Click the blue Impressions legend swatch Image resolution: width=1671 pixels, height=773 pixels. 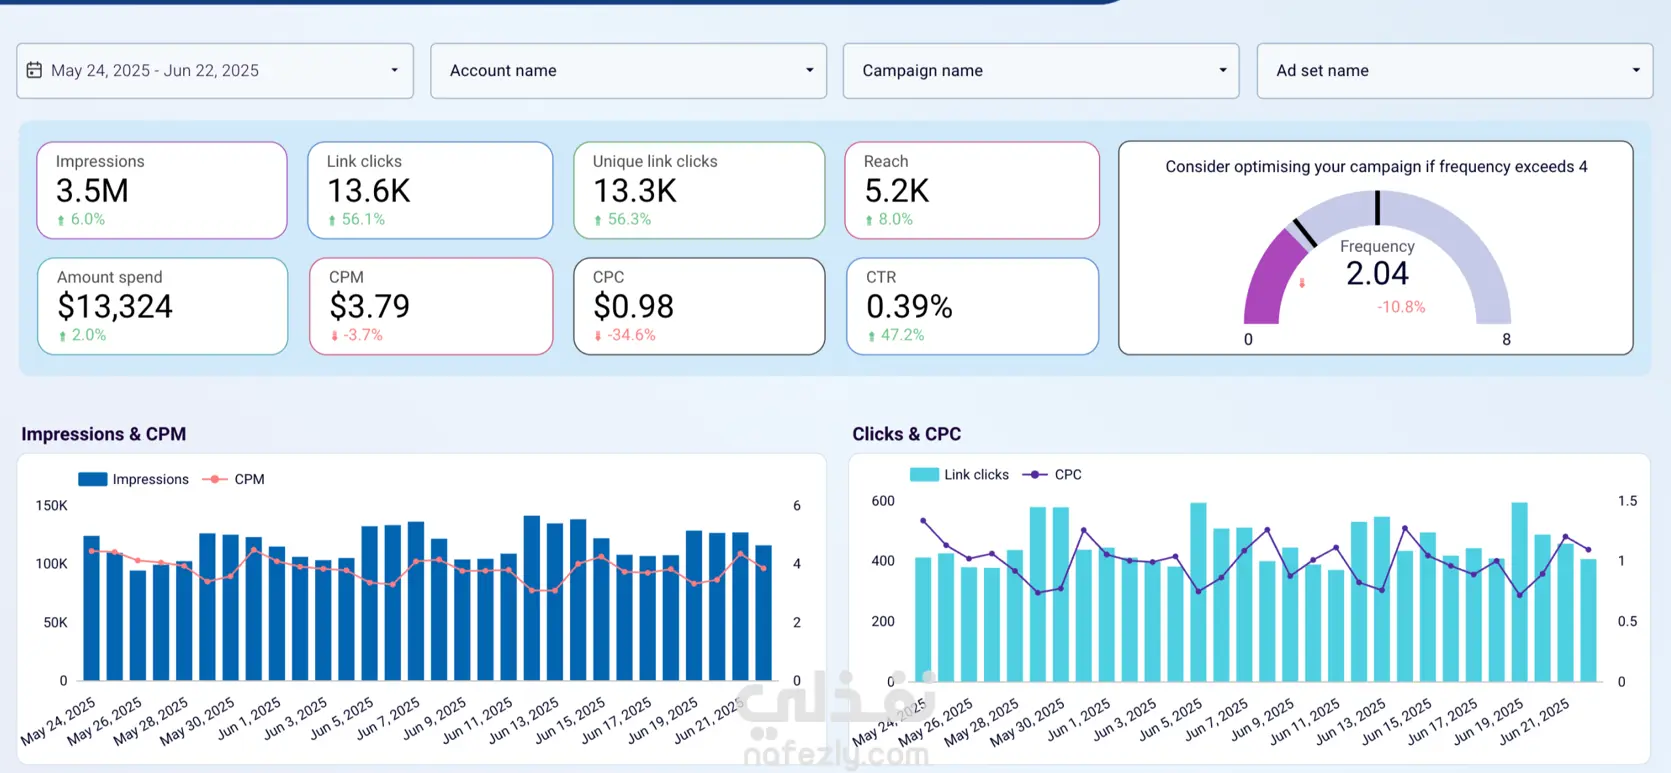(92, 479)
